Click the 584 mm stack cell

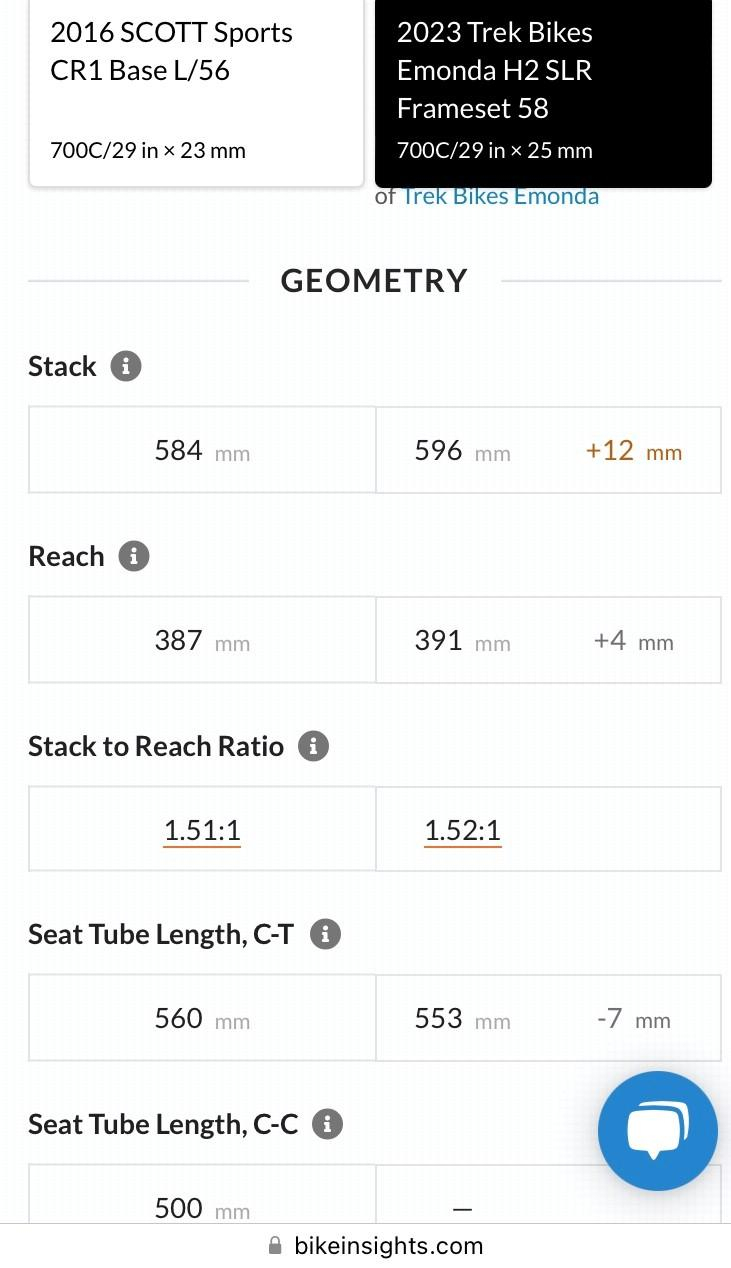[x=202, y=450]
